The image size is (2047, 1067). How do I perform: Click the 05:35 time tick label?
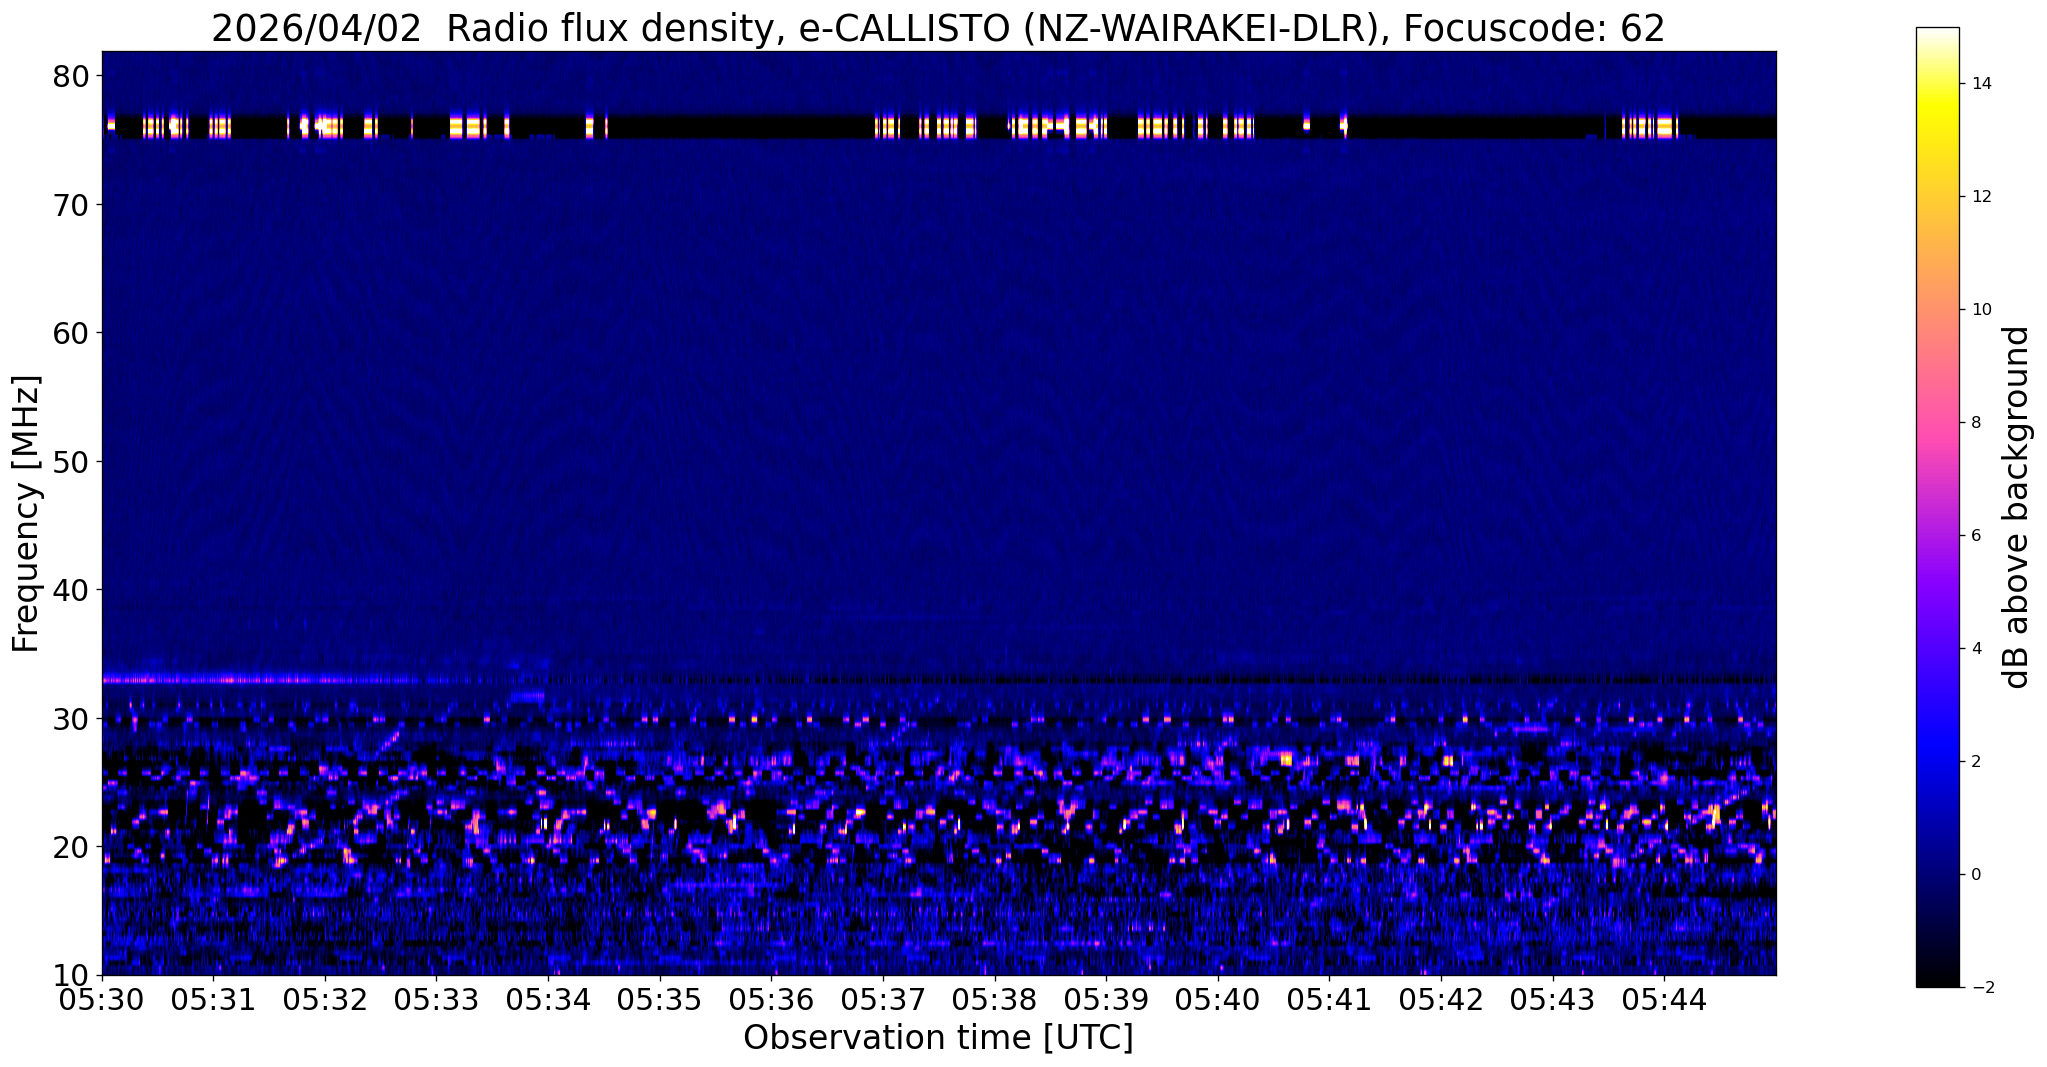click(659, 1001)
